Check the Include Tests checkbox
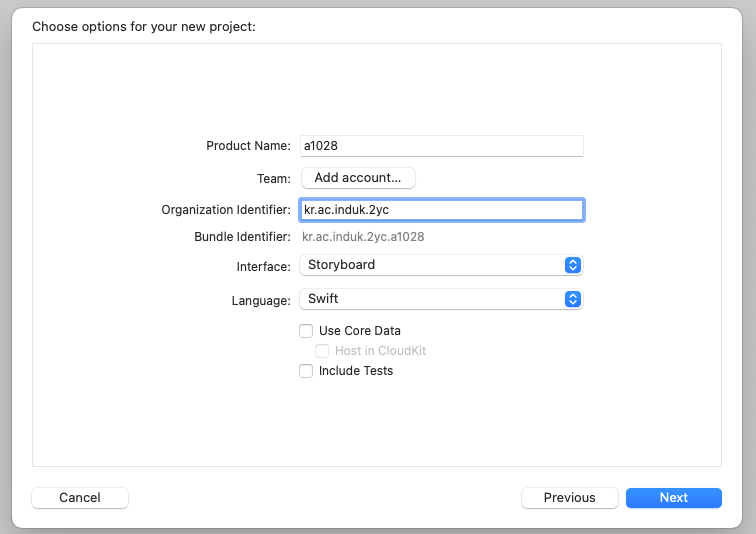Viewport: 756px width, 534px height. (306, 371)
